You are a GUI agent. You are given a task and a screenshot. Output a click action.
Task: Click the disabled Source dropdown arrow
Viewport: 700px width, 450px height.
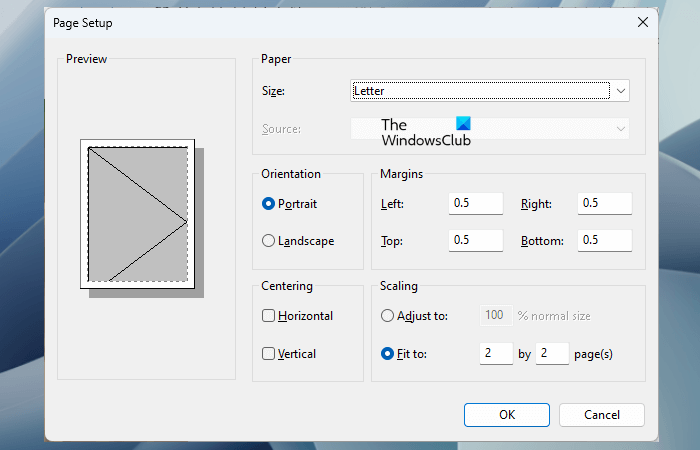621,129
